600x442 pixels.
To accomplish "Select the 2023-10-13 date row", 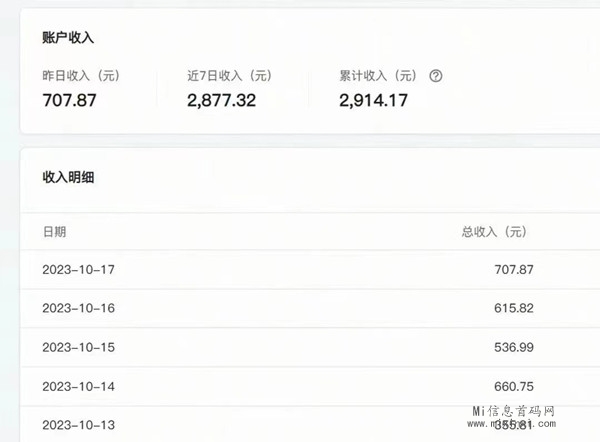I will click(79, 425).
